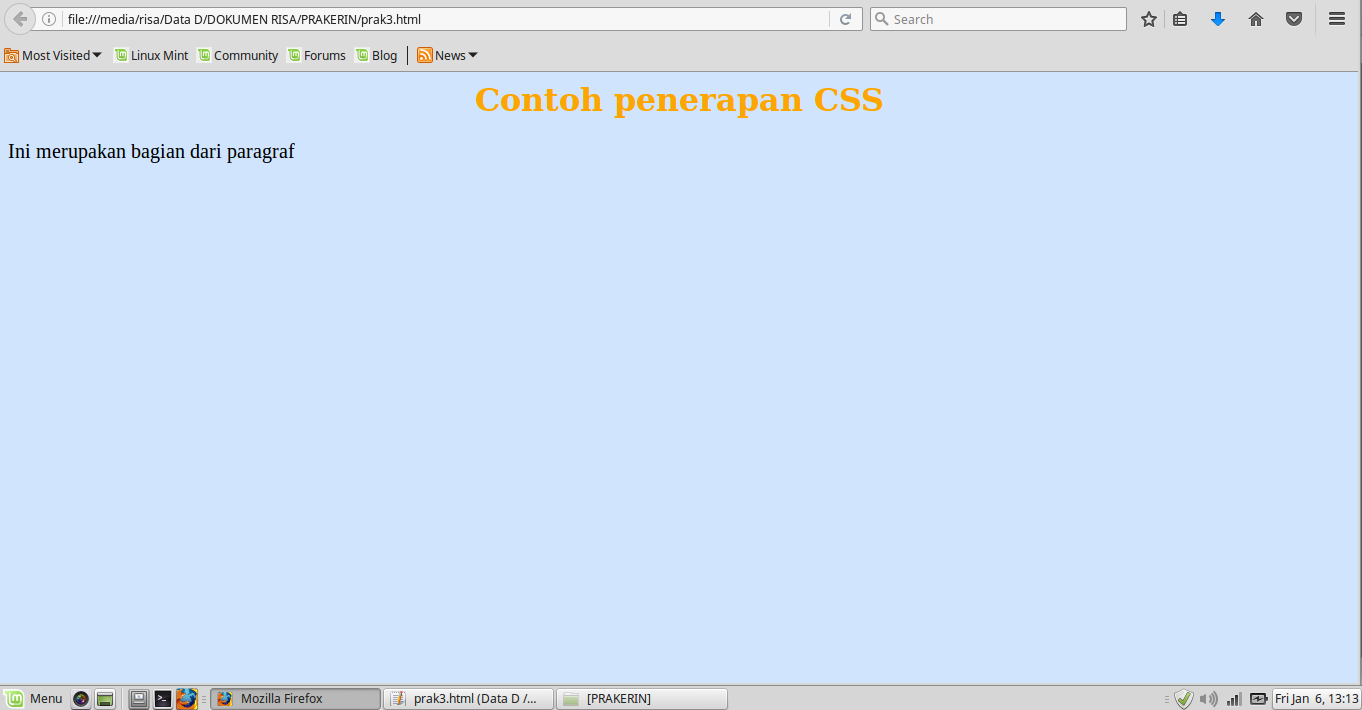
Task: Click the volume control in system tray
Action: pos(1209,699)
